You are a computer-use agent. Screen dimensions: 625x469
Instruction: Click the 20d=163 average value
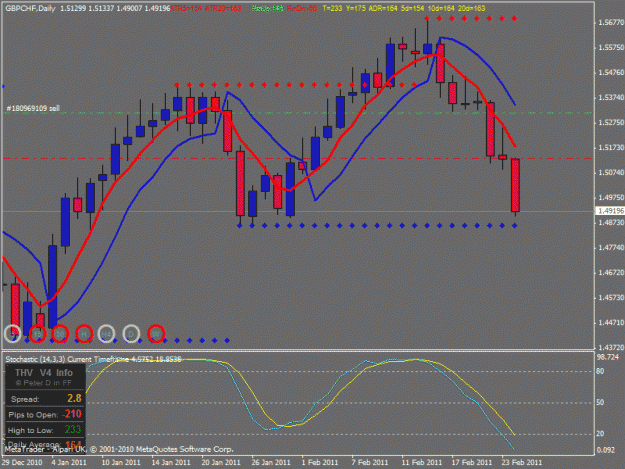(472, 8)
